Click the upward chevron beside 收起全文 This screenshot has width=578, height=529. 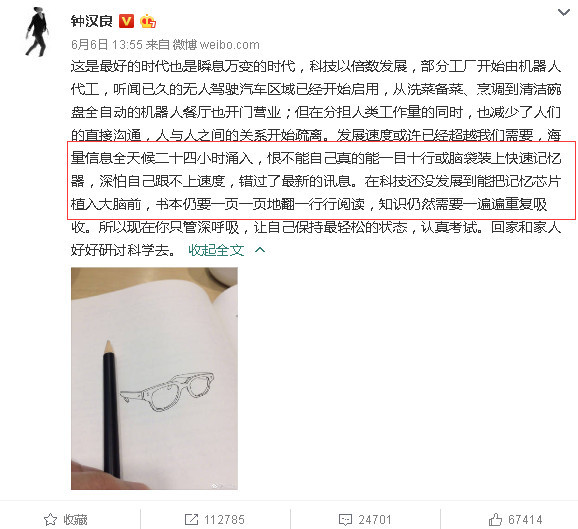pos(260,250)
